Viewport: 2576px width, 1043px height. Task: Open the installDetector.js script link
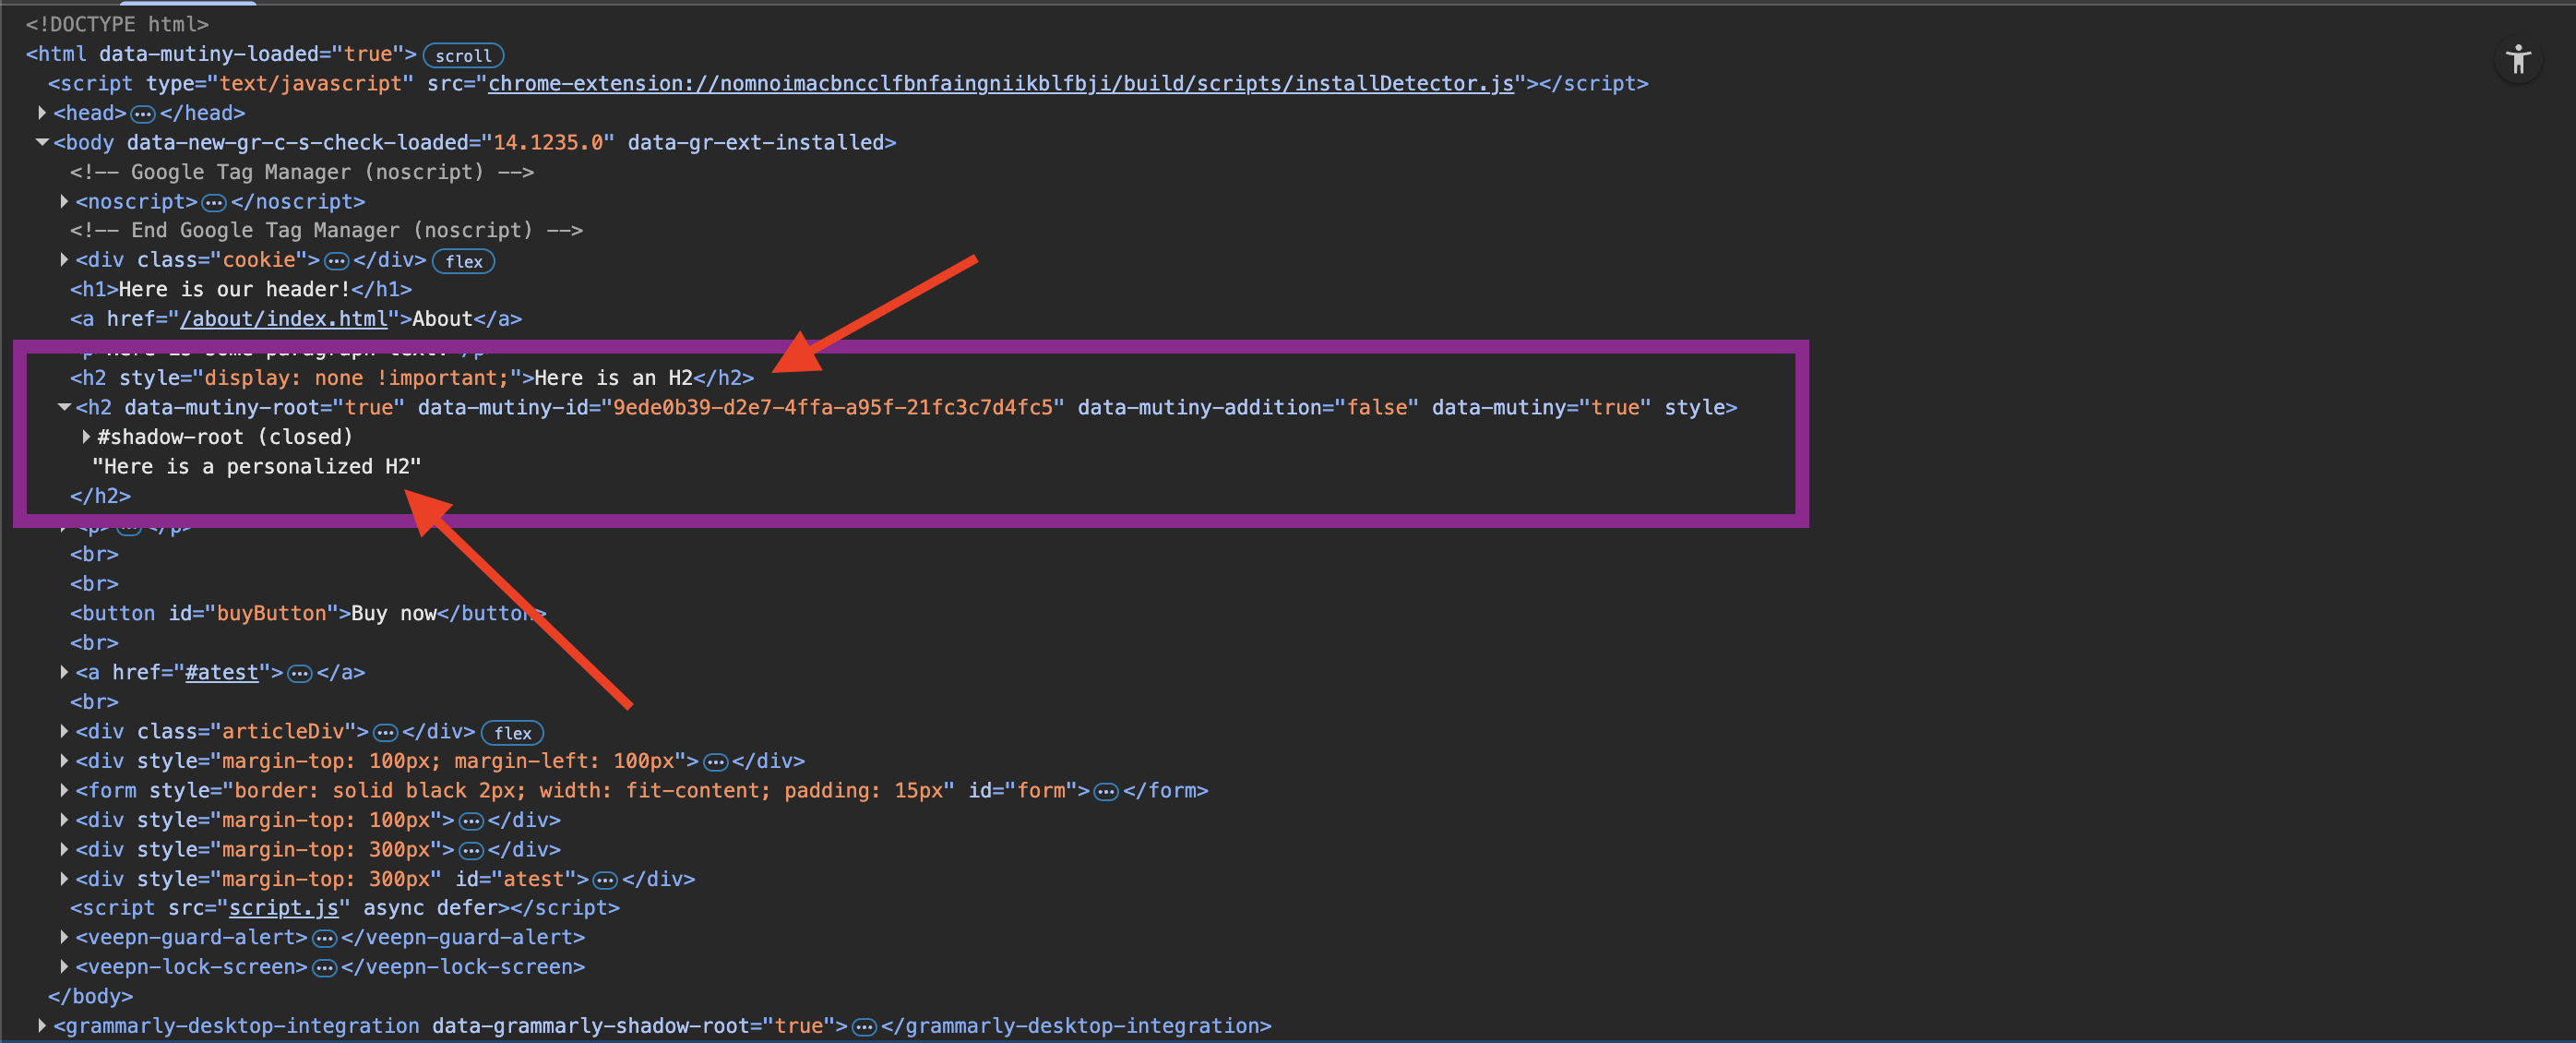(x=1000, y=84)
